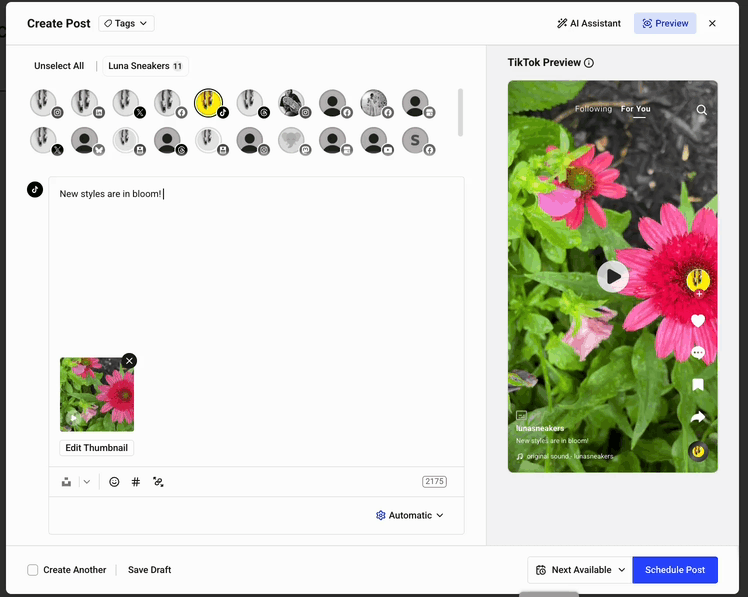The width and height of the screenshot is (748, 597).
Task: Click the bookmark icon in preview
Action: coord(698,385)
